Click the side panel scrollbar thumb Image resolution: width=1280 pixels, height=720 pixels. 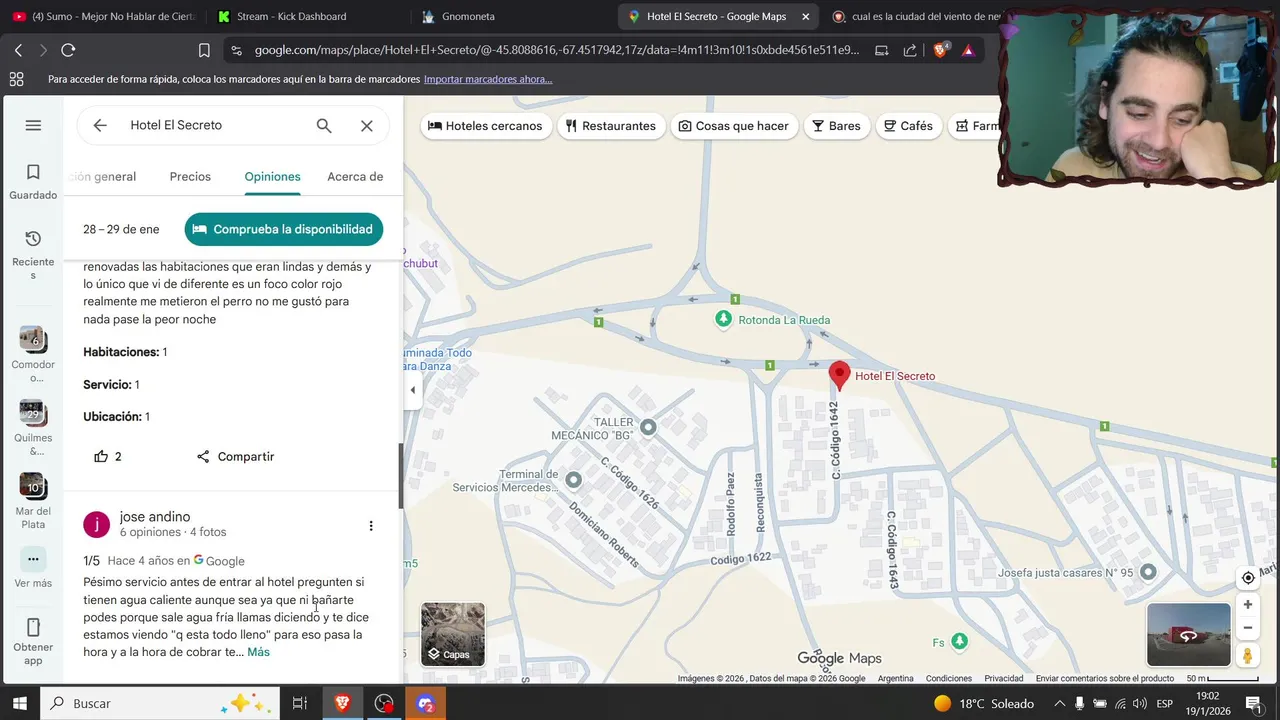click(x=401, y=476)
